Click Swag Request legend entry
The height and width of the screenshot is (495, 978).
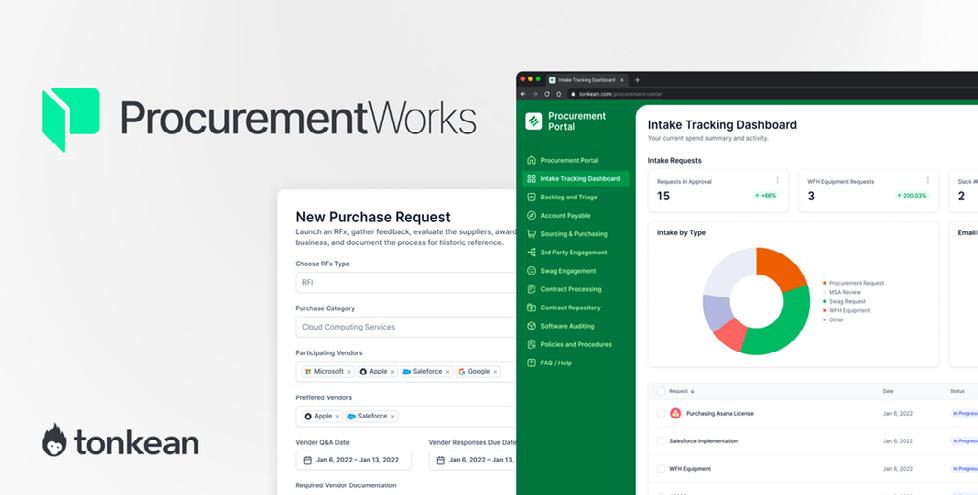[845, 301]
